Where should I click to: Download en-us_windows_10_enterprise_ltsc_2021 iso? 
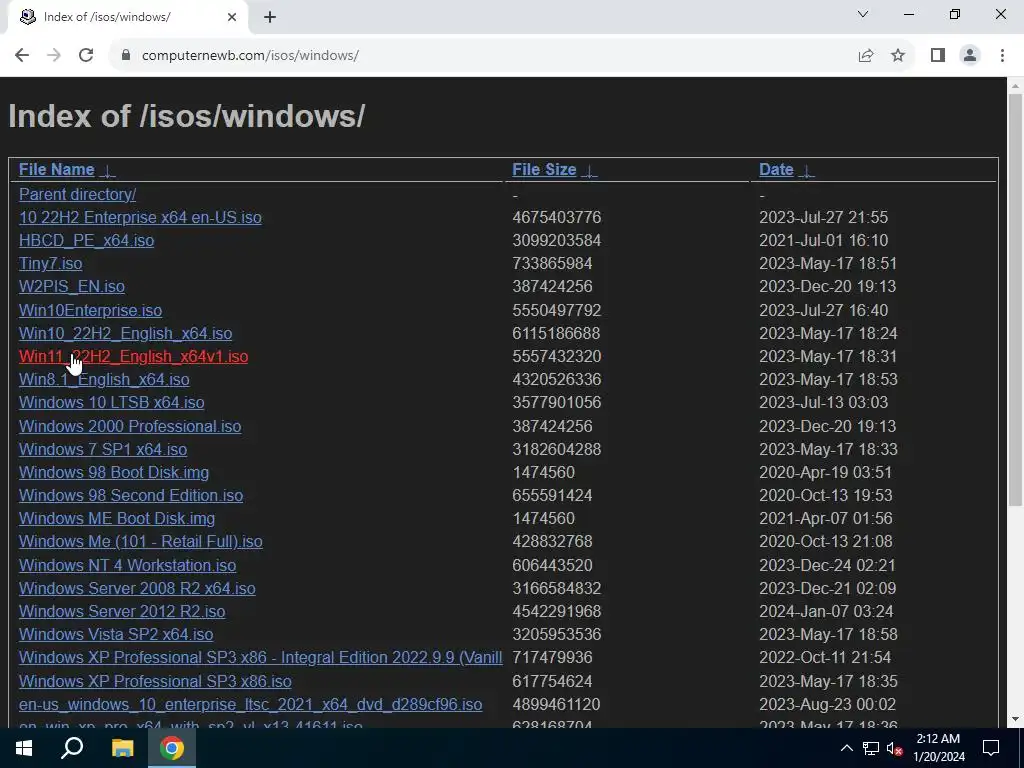[x=250, y=705]
